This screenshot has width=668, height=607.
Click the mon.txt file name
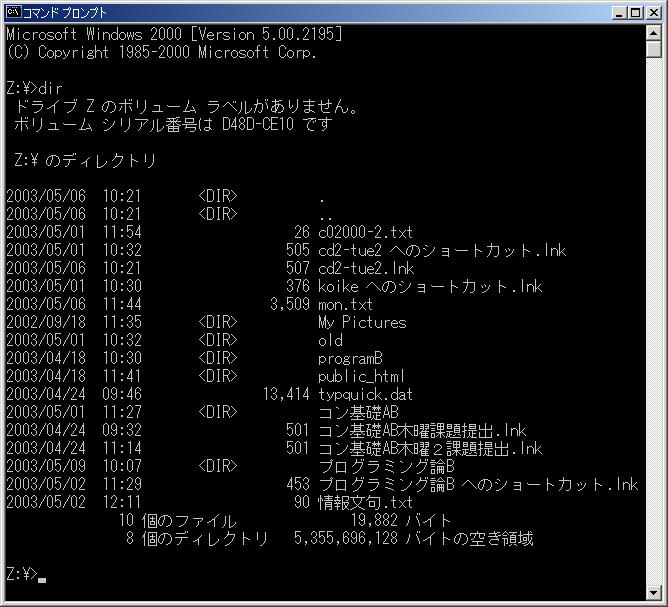(x=345, y=305)
